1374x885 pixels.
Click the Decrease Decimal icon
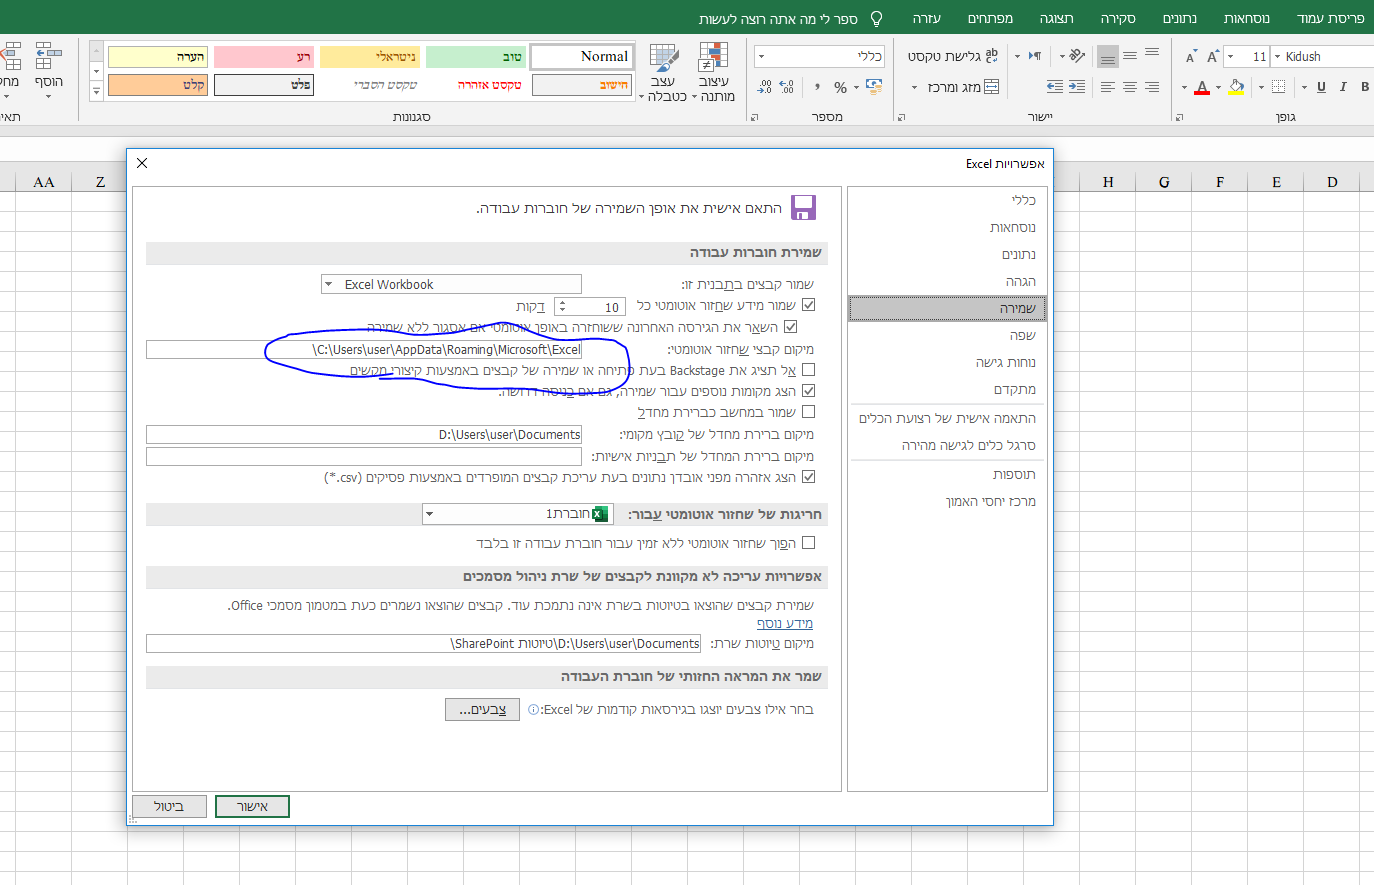765,87
